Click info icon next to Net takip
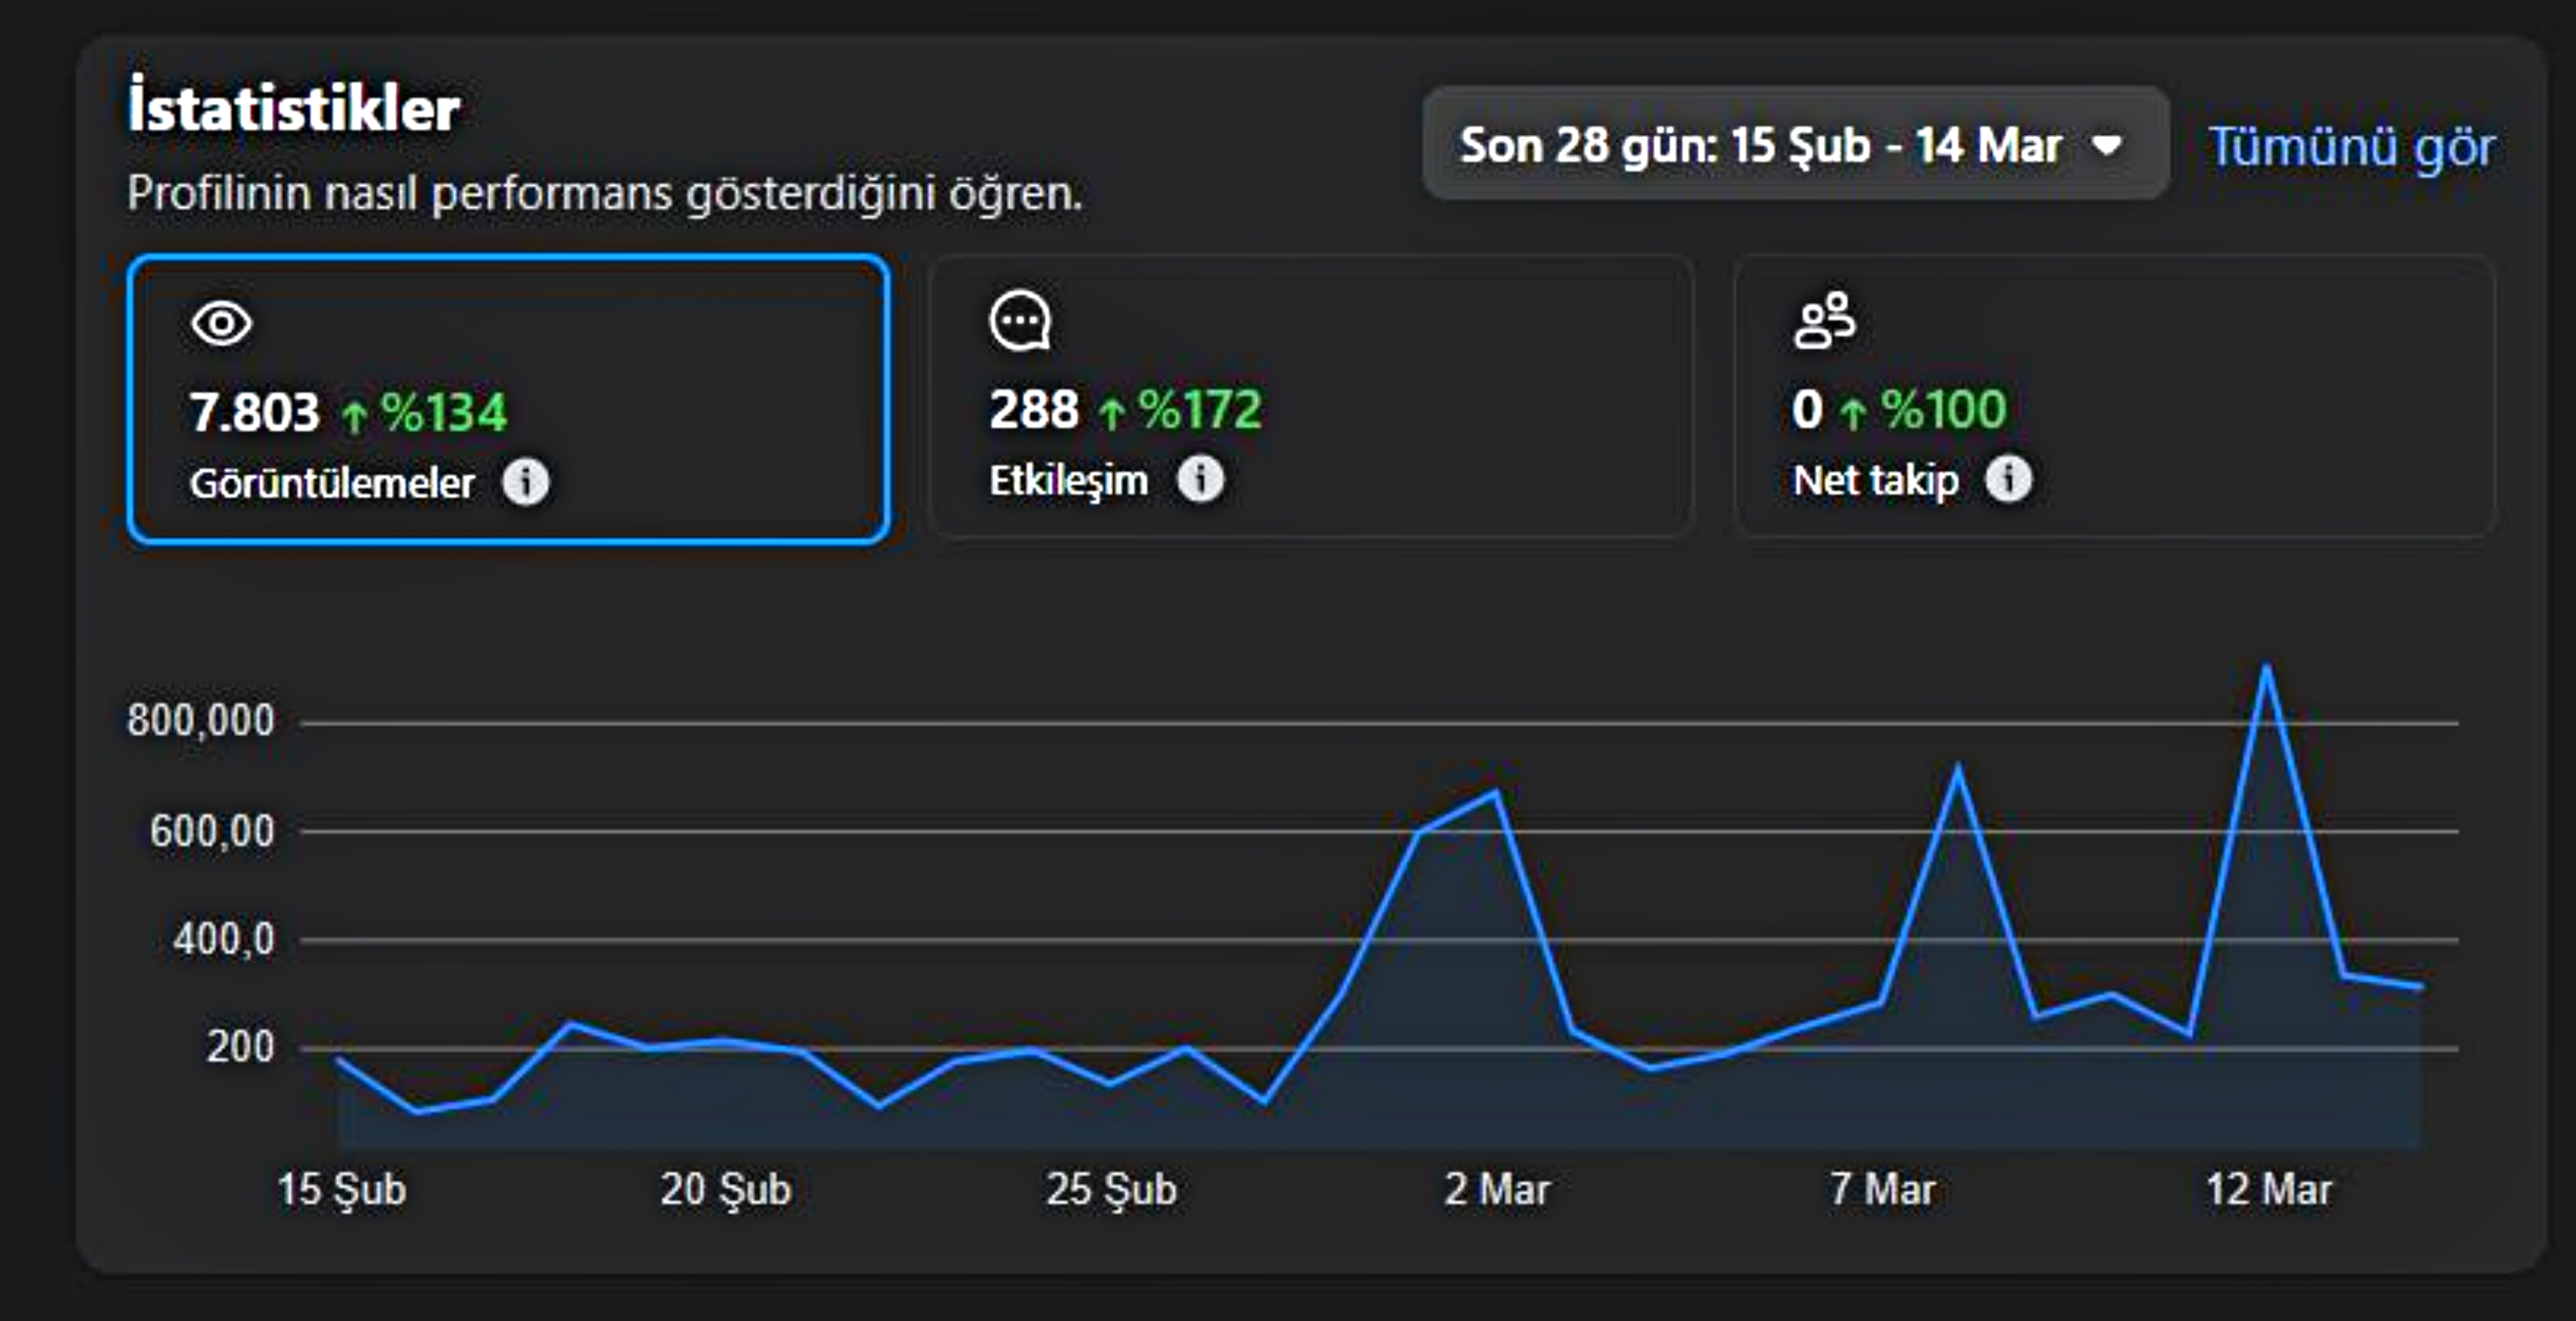Screen dimensions: 2576x1321 click(x=2008, y=479)
